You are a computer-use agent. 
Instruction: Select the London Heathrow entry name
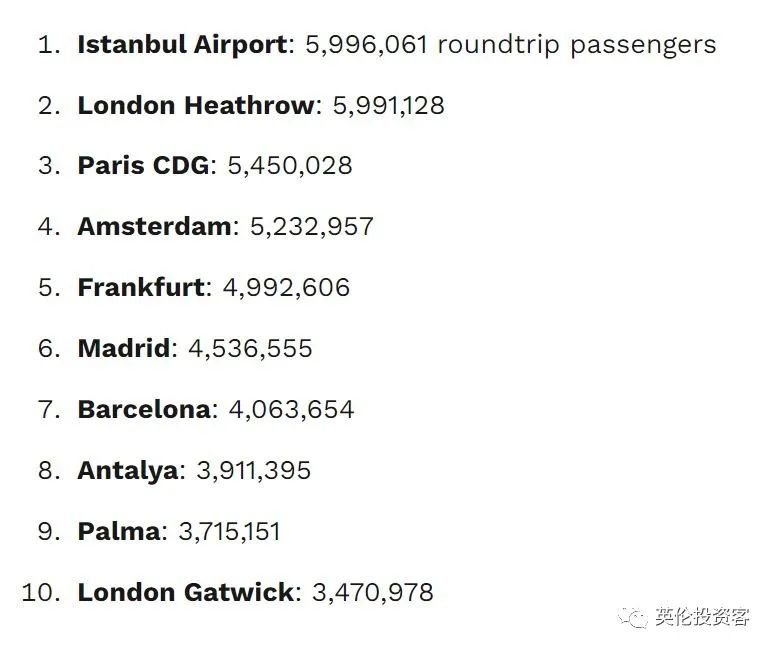[x=195, y=105]
